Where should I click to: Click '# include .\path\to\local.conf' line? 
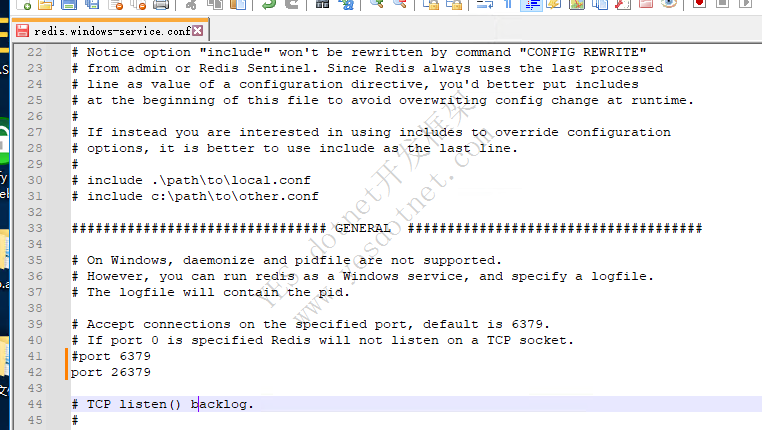point(191,180)
